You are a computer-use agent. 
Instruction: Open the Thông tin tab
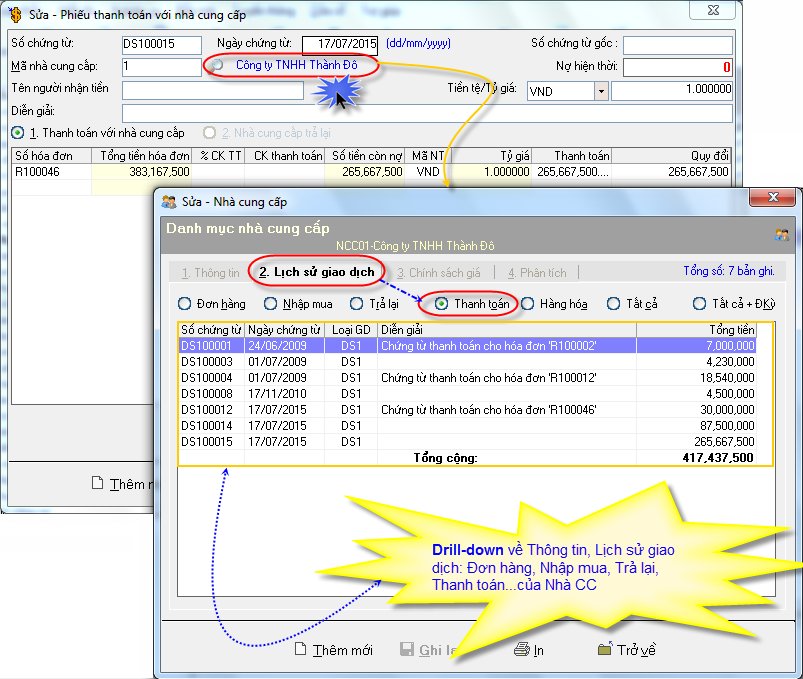[x=211, y=272]
